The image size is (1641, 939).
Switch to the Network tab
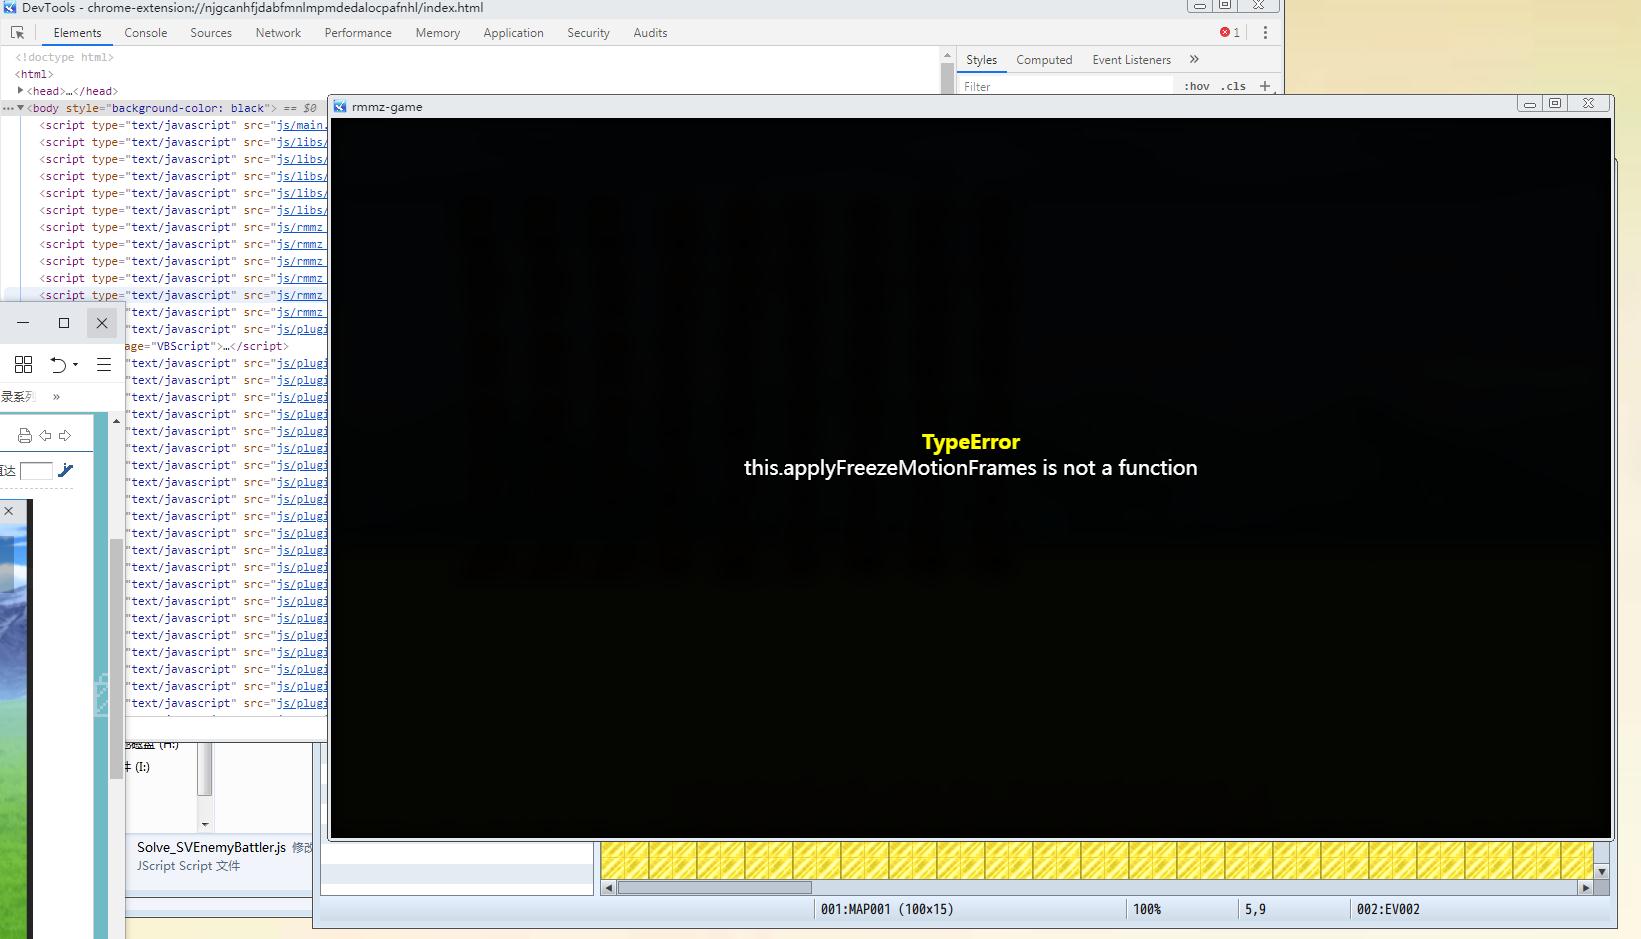[x=278, y=33]
